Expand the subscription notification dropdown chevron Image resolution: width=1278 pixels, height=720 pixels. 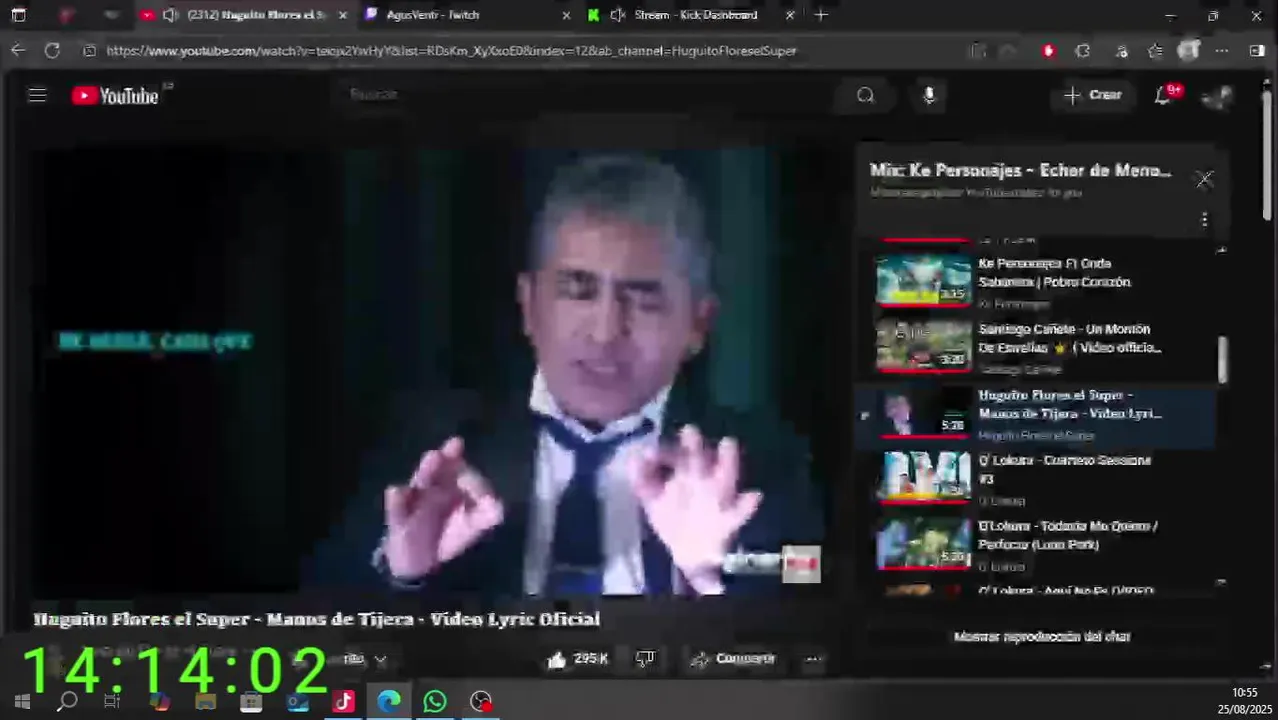click(380, 659)
